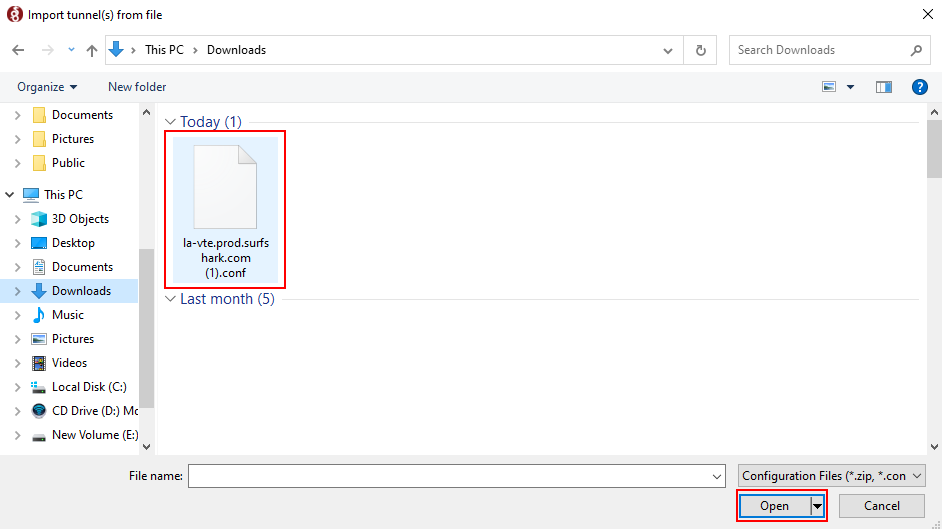
Task: Open the Configuration Files type dropdown
Action: pos(832,476)
